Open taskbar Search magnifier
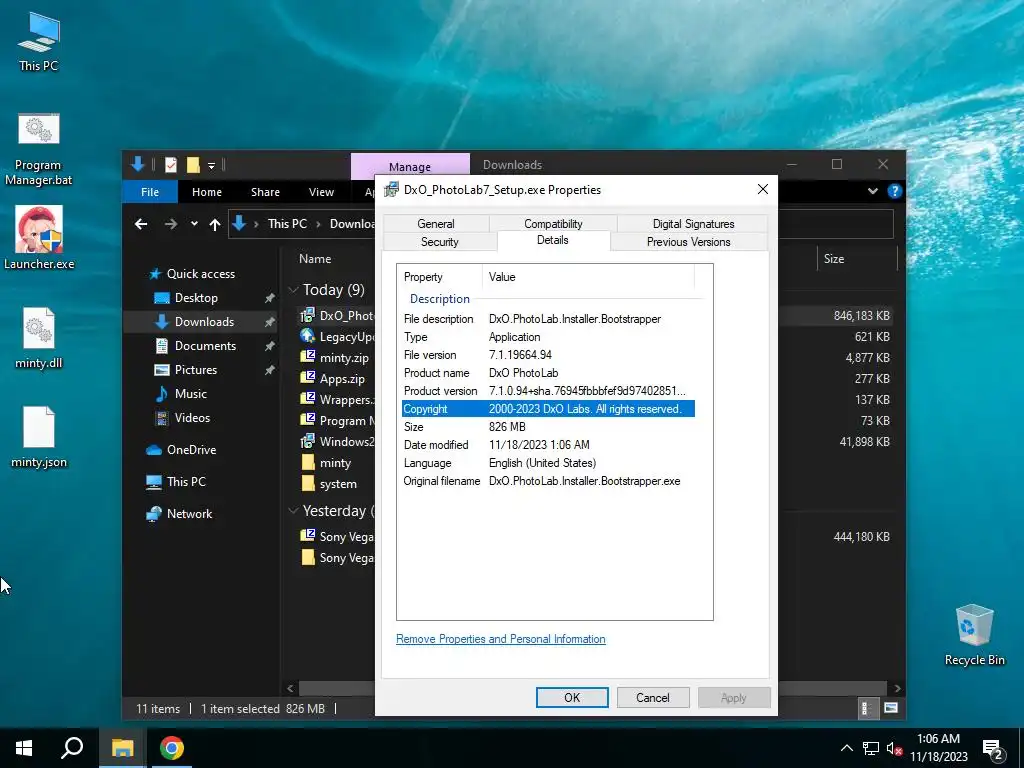The width and height of the screenshot is (1024, 768). pyautogui.click(x=72, y=748)
